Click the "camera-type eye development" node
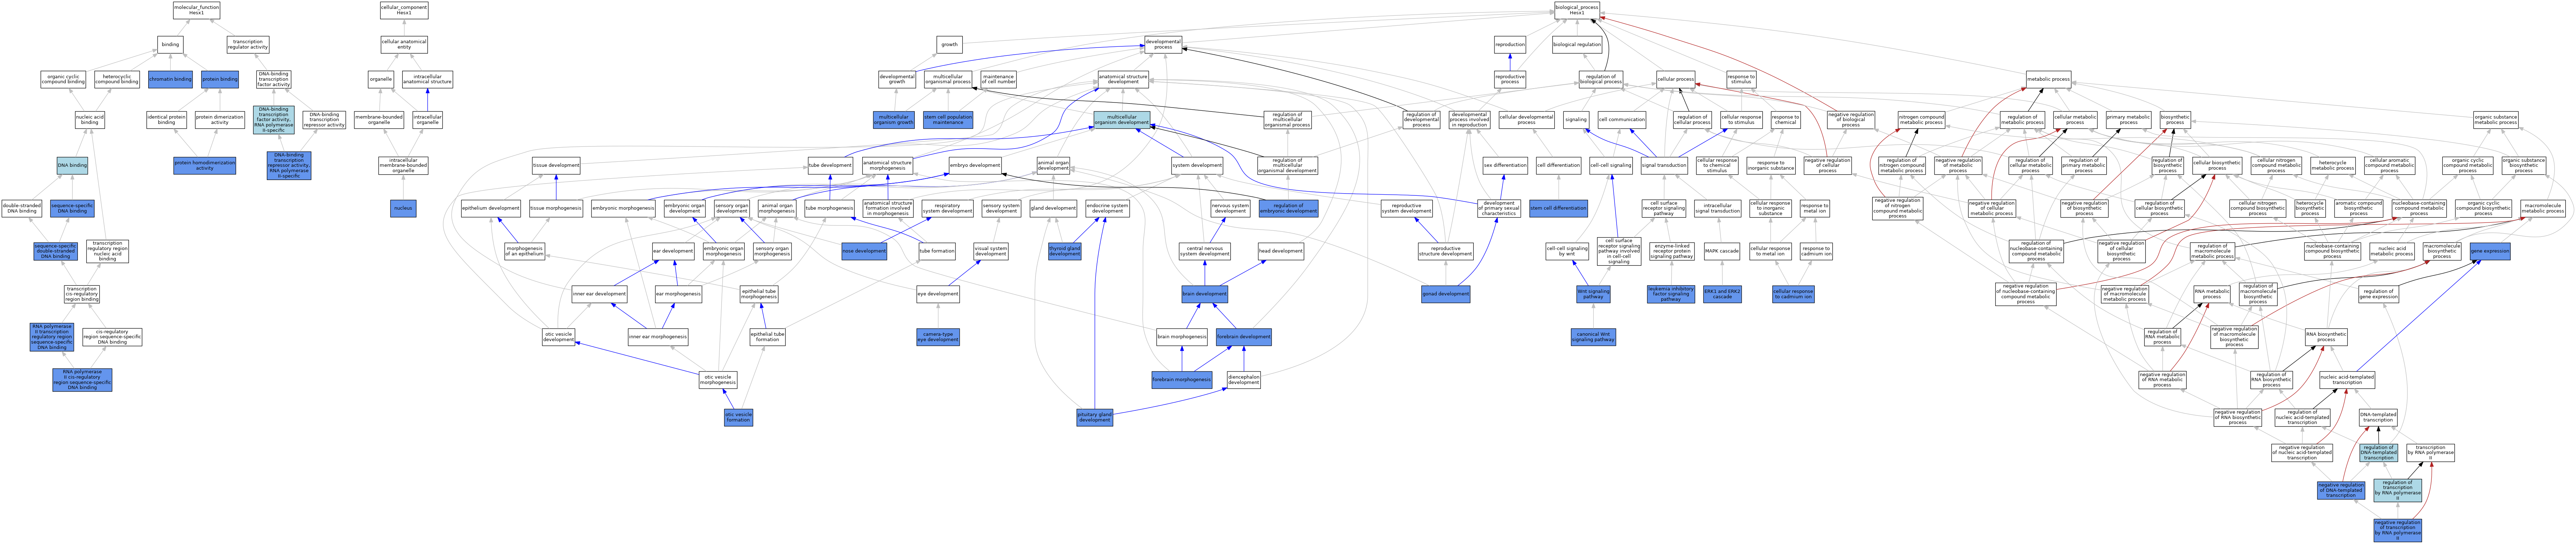 pyautogui.click(x=938, y=337)
